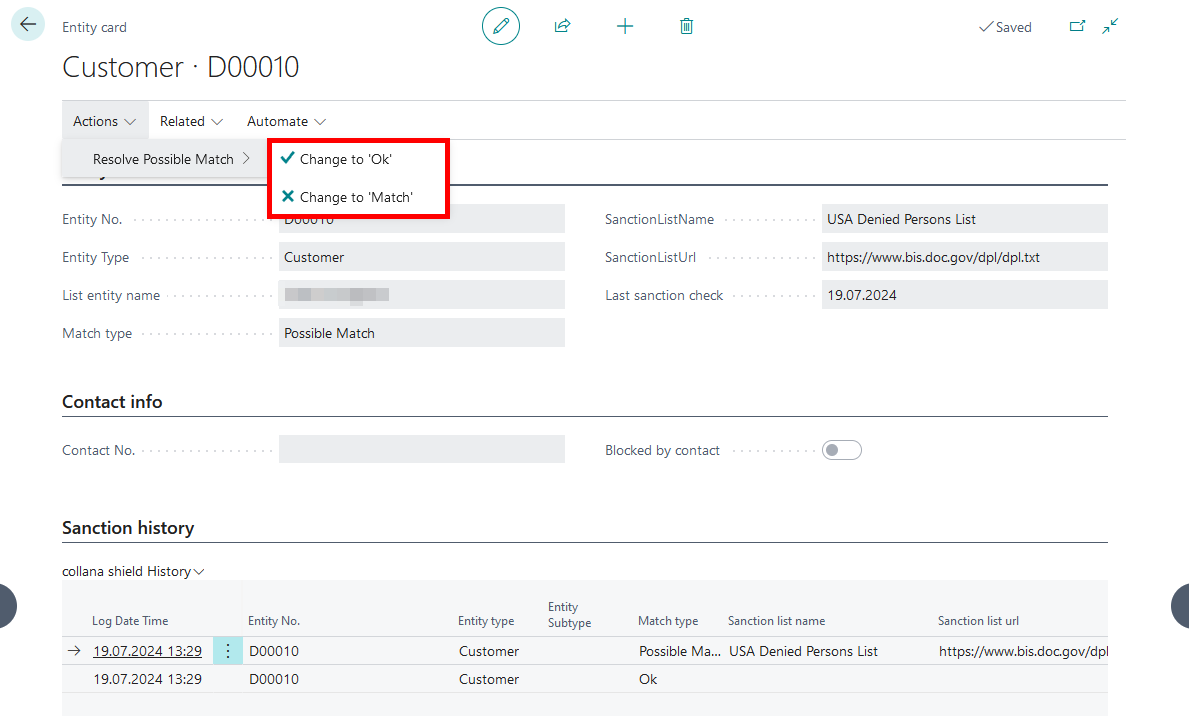
Task: Sort by Log Date Time column
Action: pos(130,620)
